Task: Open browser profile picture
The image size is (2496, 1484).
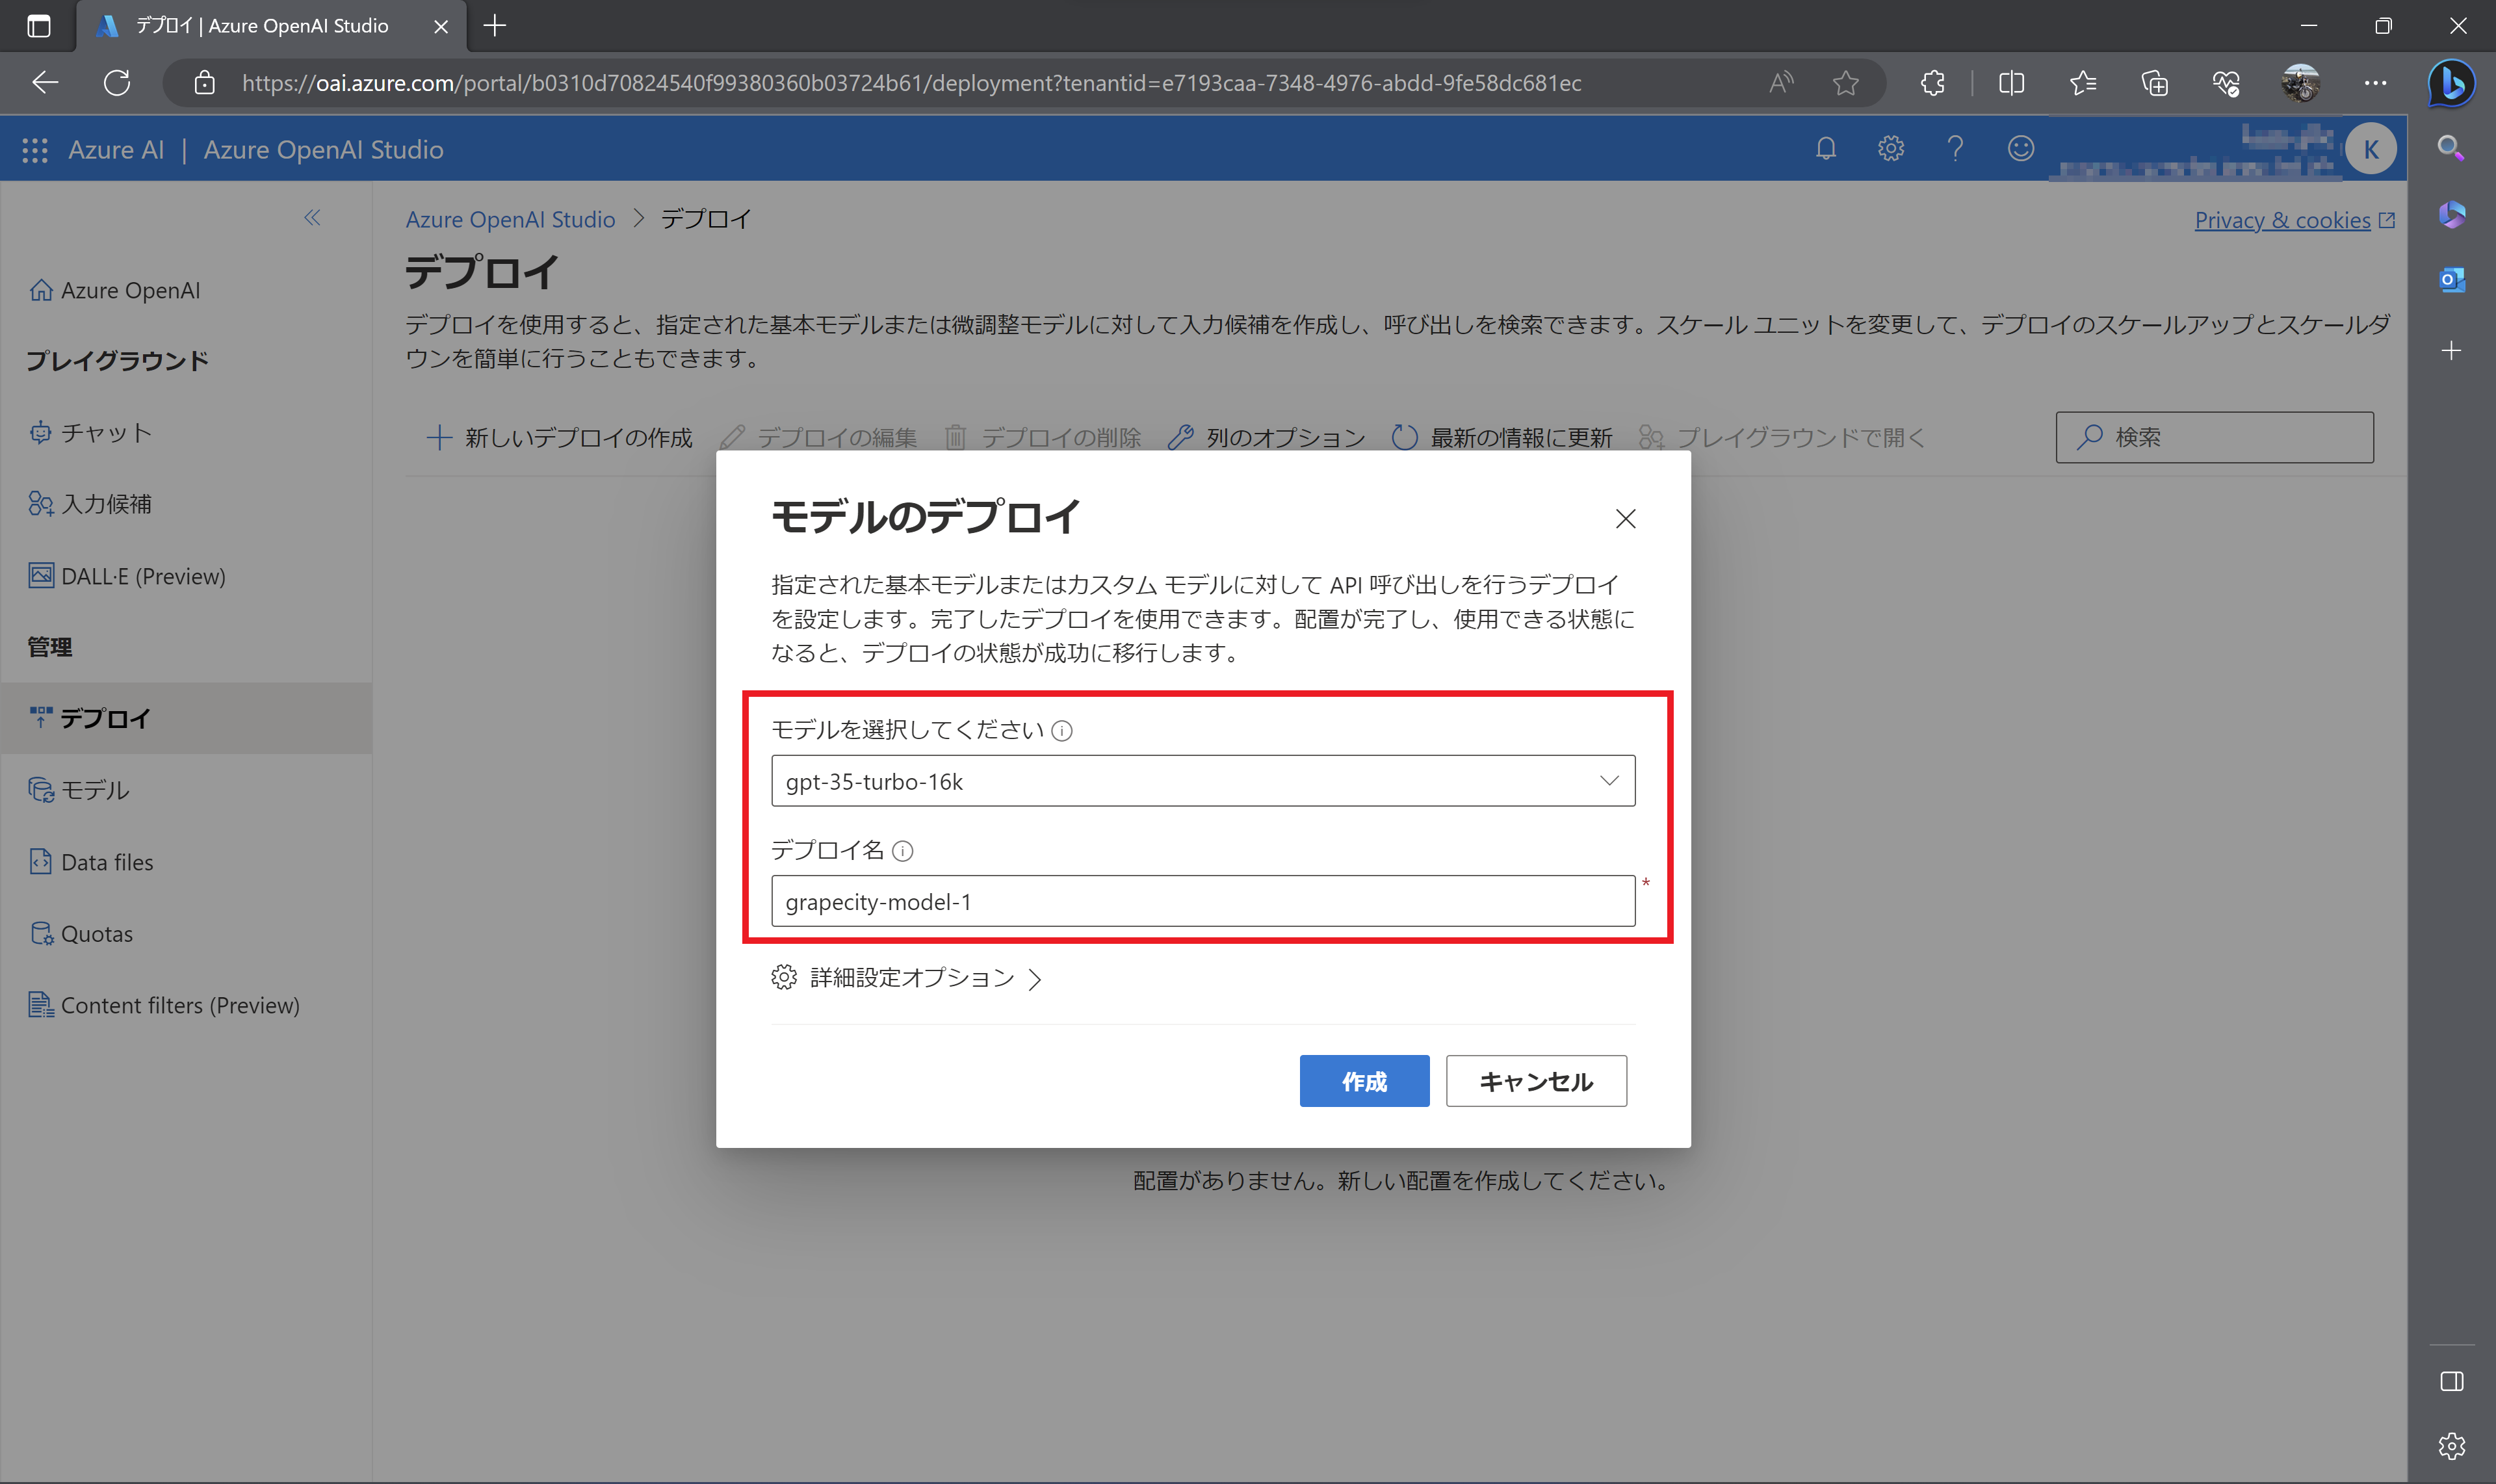Action: [x=2300, y=82]
